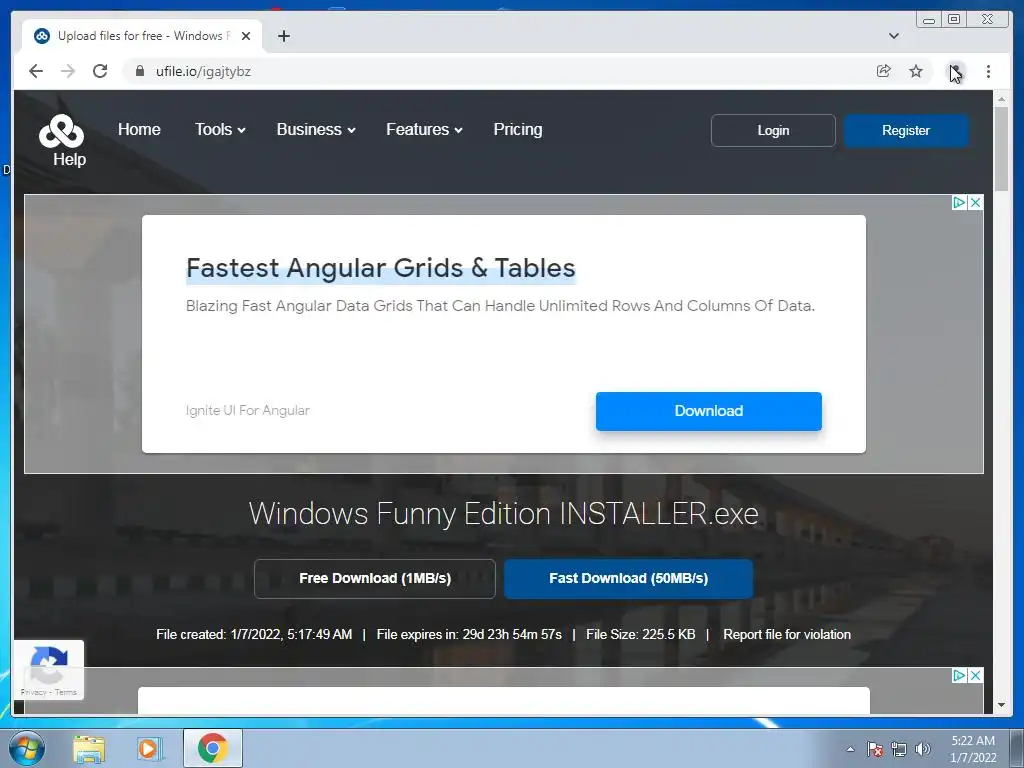Click Ignite UI For Angular text
The width and height of the screenshot is (1024, 768).
[x=248, y=410]
